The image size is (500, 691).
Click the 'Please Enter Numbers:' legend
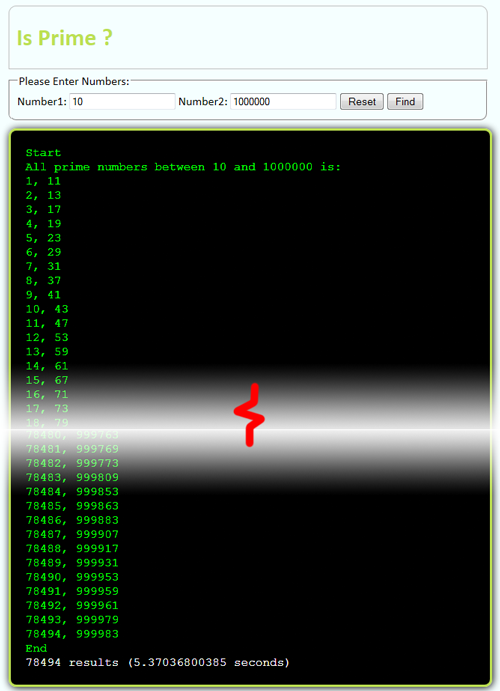(74, 82)
